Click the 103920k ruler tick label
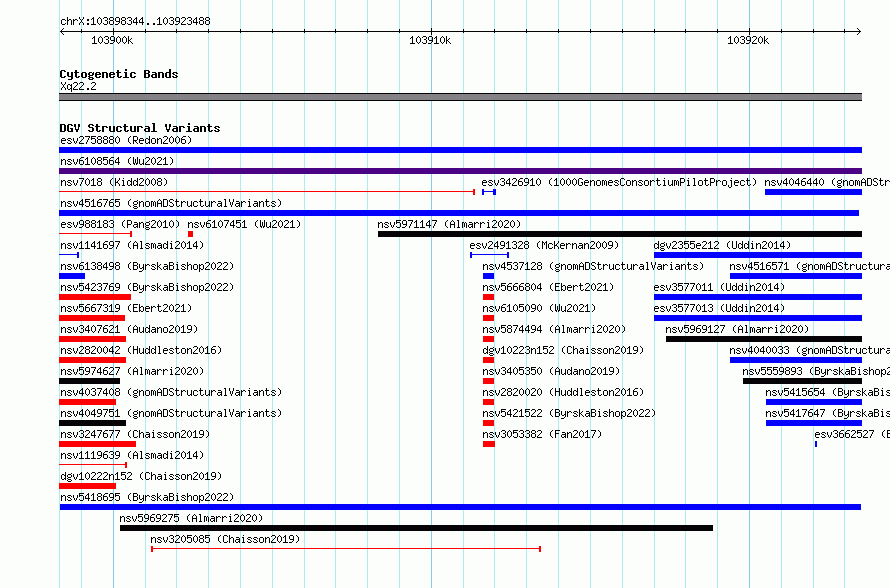This screenshot has width=890, height=588. coord(748,40)
